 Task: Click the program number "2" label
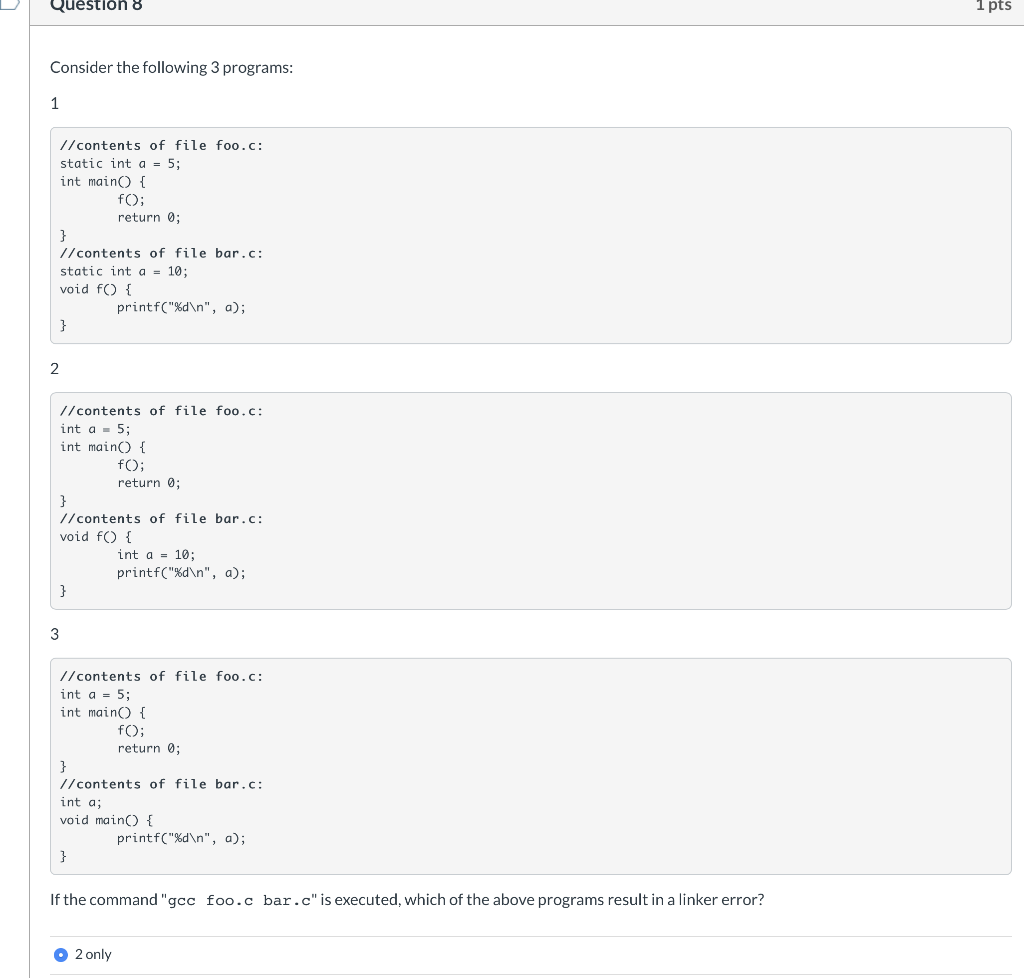point(55,368)
